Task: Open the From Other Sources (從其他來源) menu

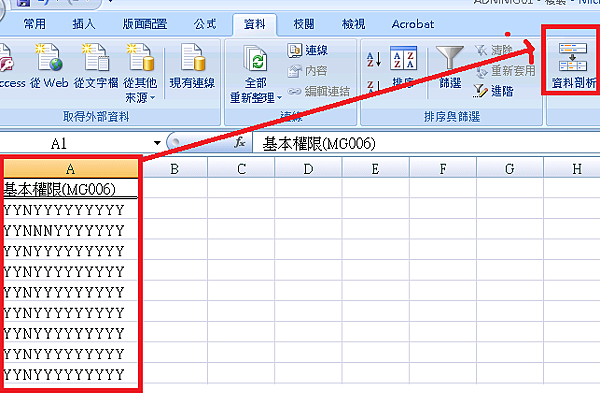Action: [140, 73]
